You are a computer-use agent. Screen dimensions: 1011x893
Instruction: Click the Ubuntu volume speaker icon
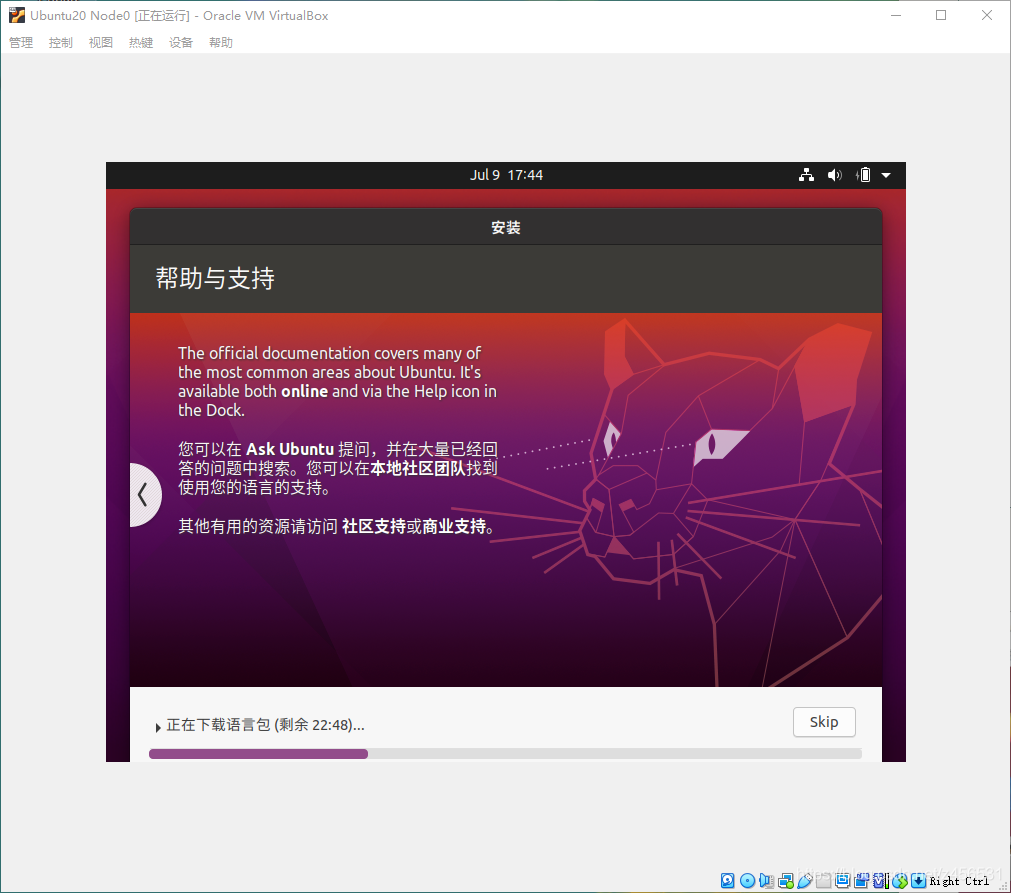834,175
